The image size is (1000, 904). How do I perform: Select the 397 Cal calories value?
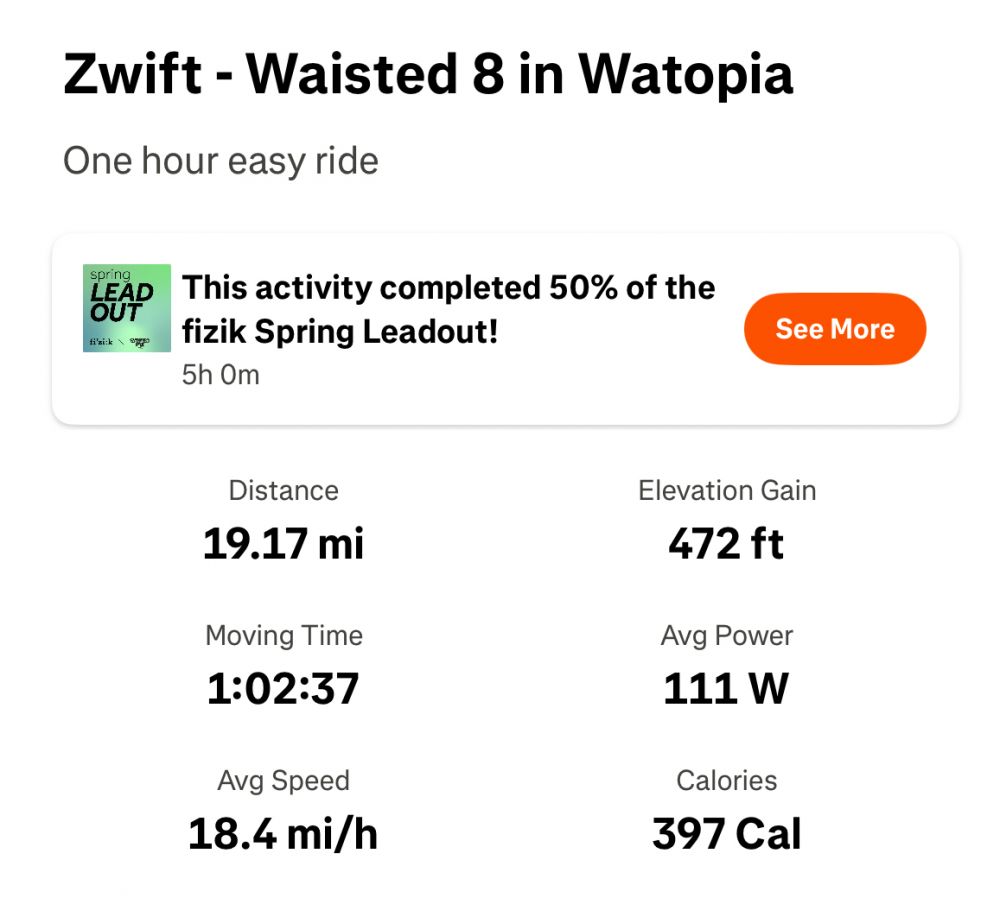point(727,834)
